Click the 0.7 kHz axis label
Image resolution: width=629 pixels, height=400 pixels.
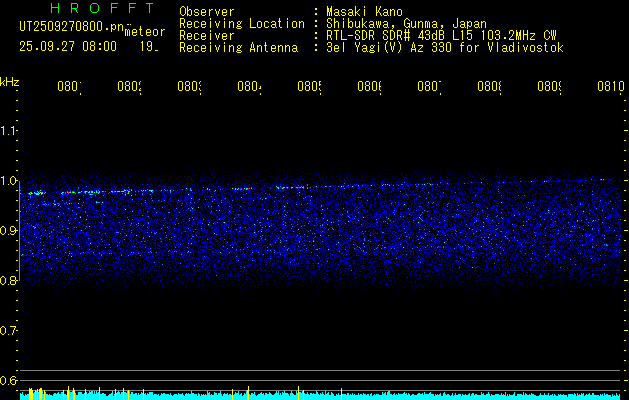click(x=9, y=331)
